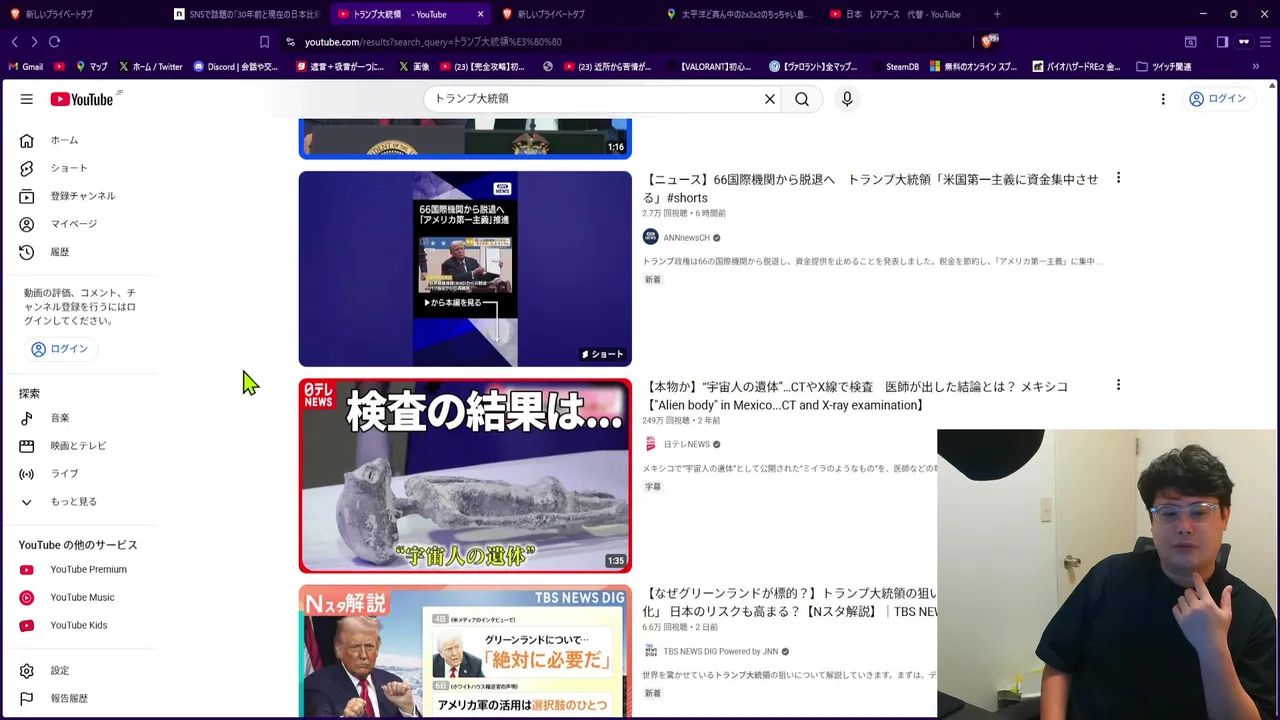Screen dimensions: 1280x720
Task: Open the browser hamburger main menu
Action: coord(1266,42)
